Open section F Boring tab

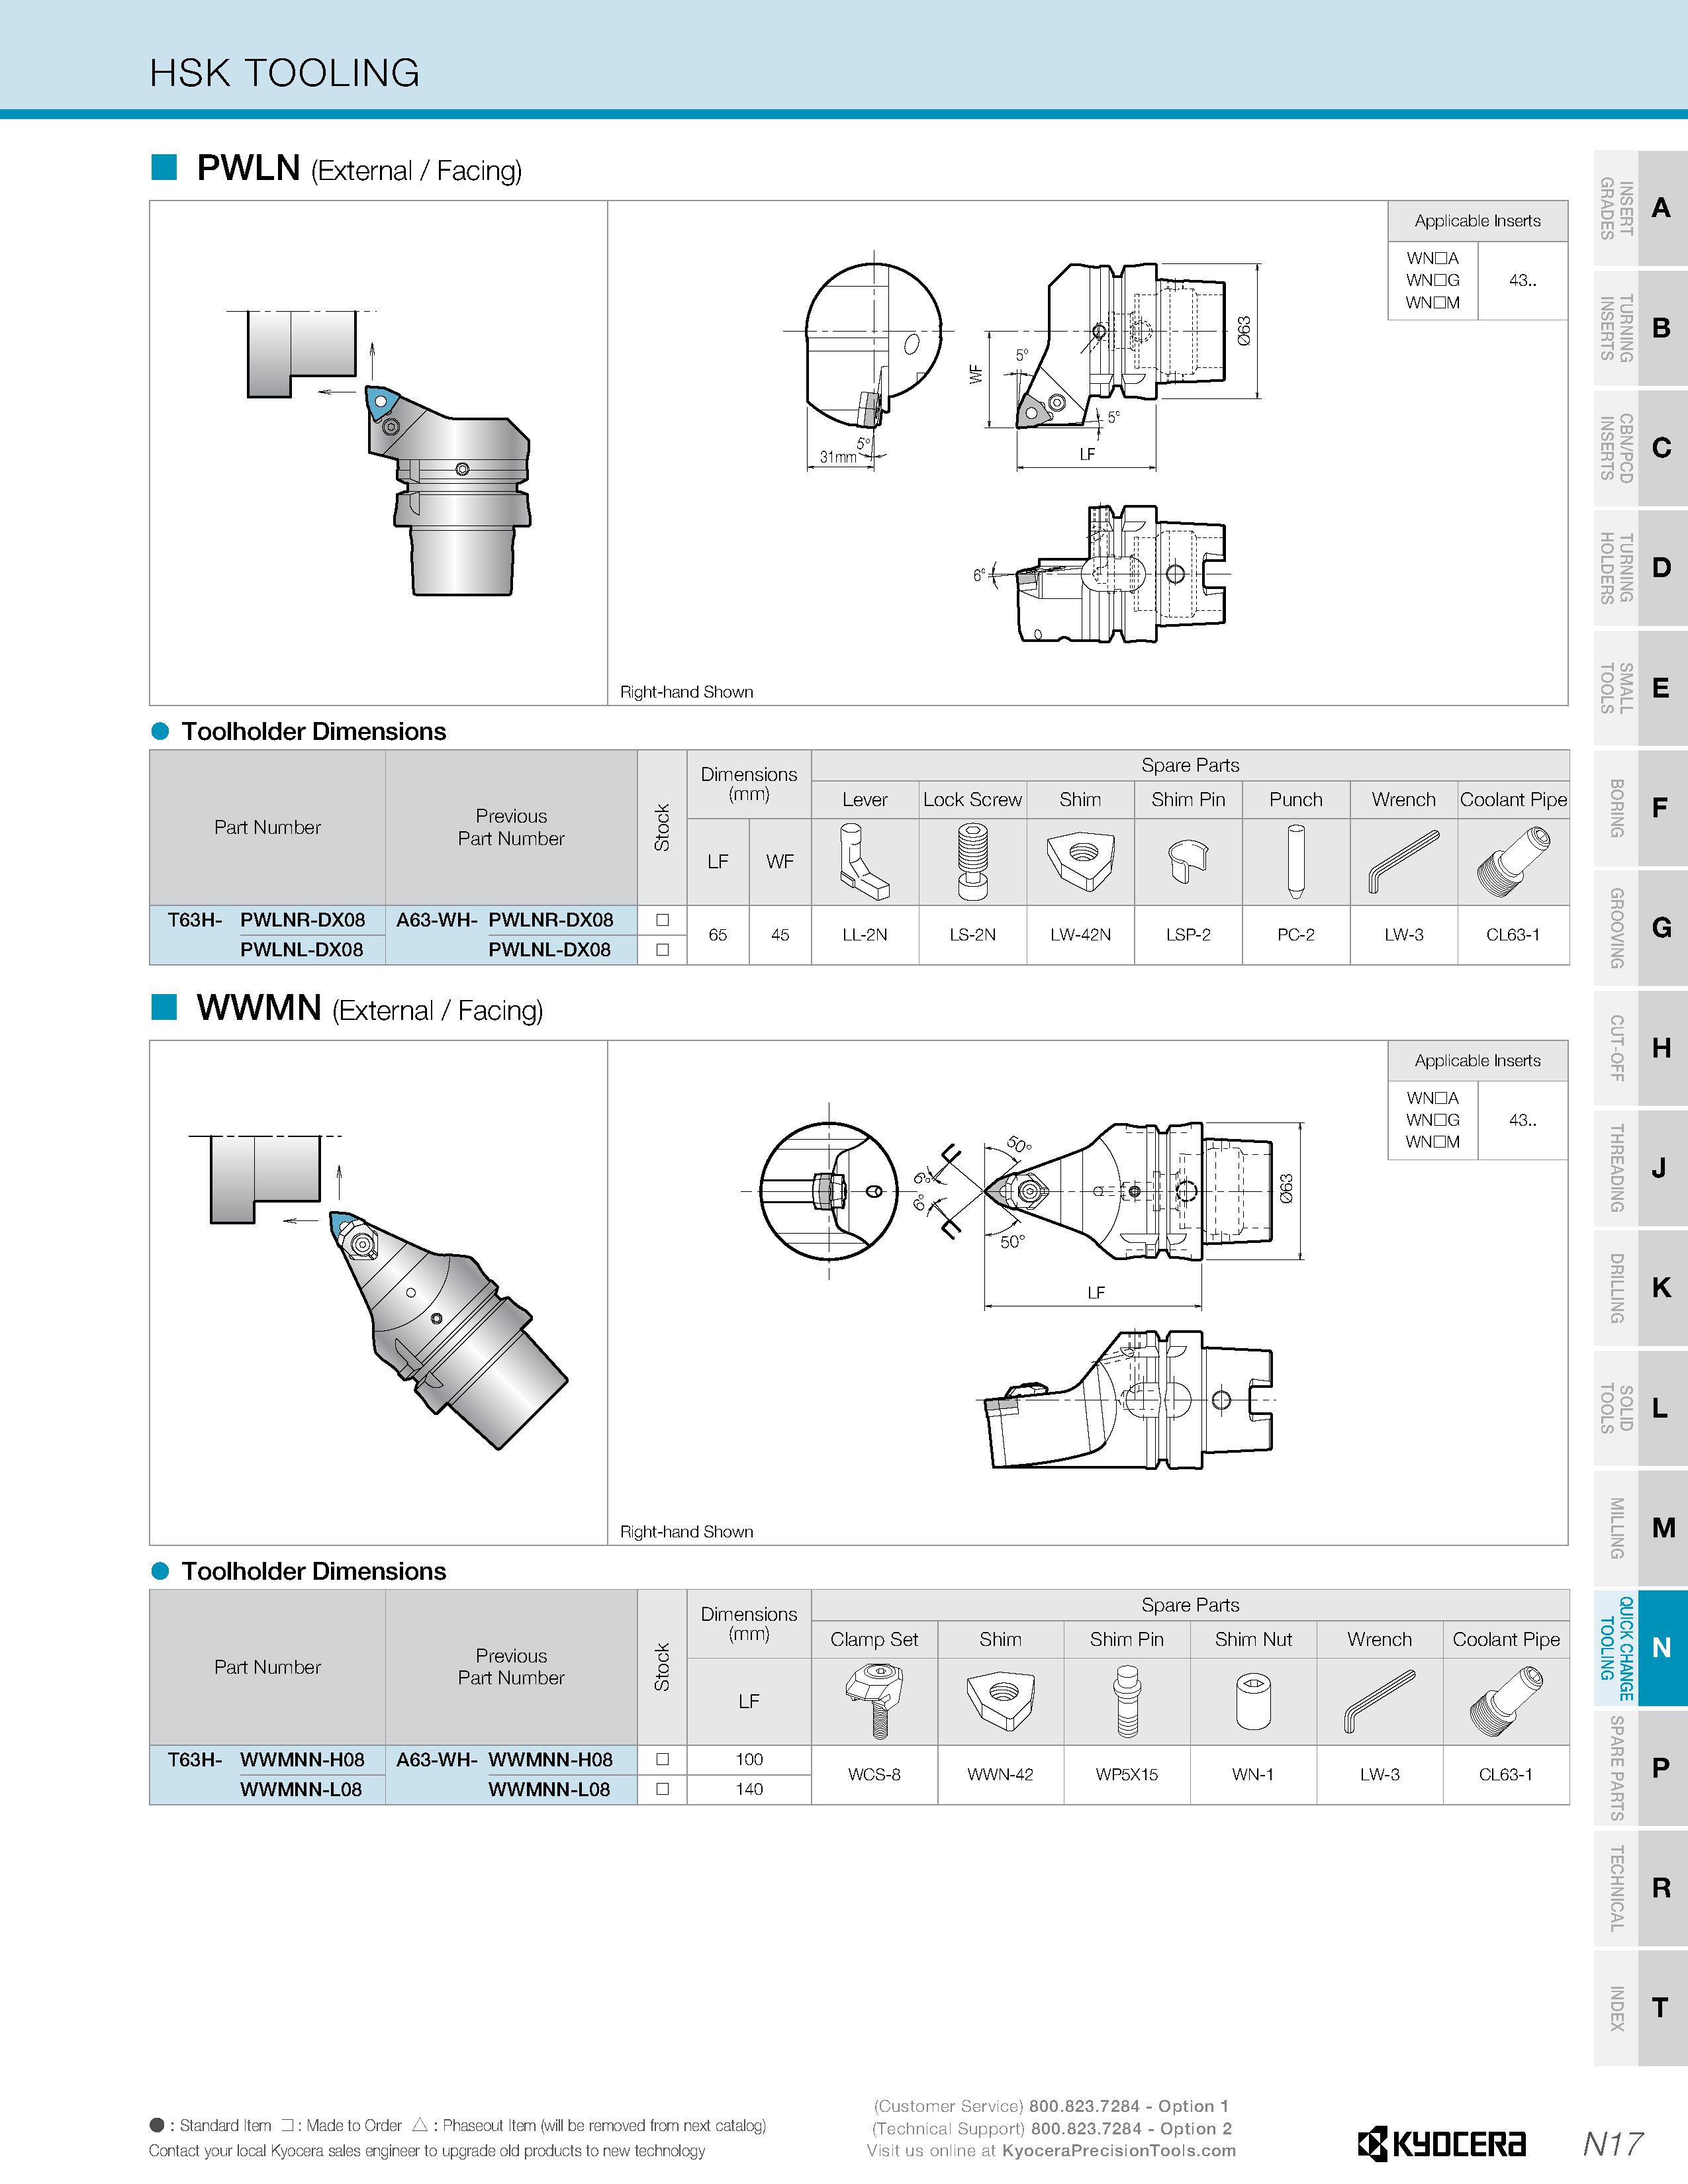pyautogui.click(x=1640, y=808)
